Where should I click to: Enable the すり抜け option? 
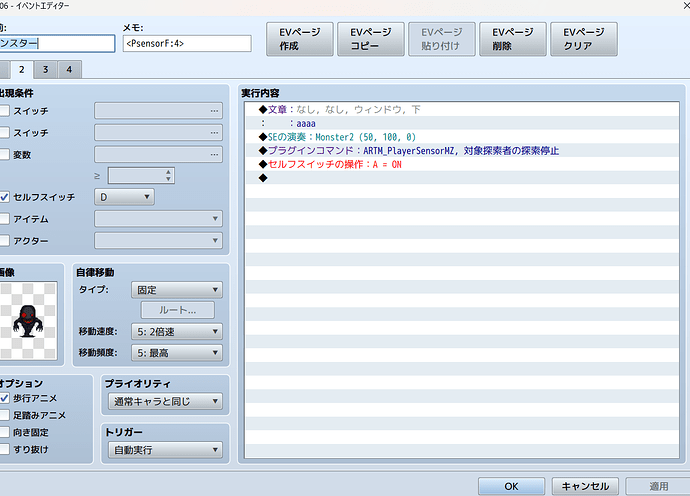4,449
